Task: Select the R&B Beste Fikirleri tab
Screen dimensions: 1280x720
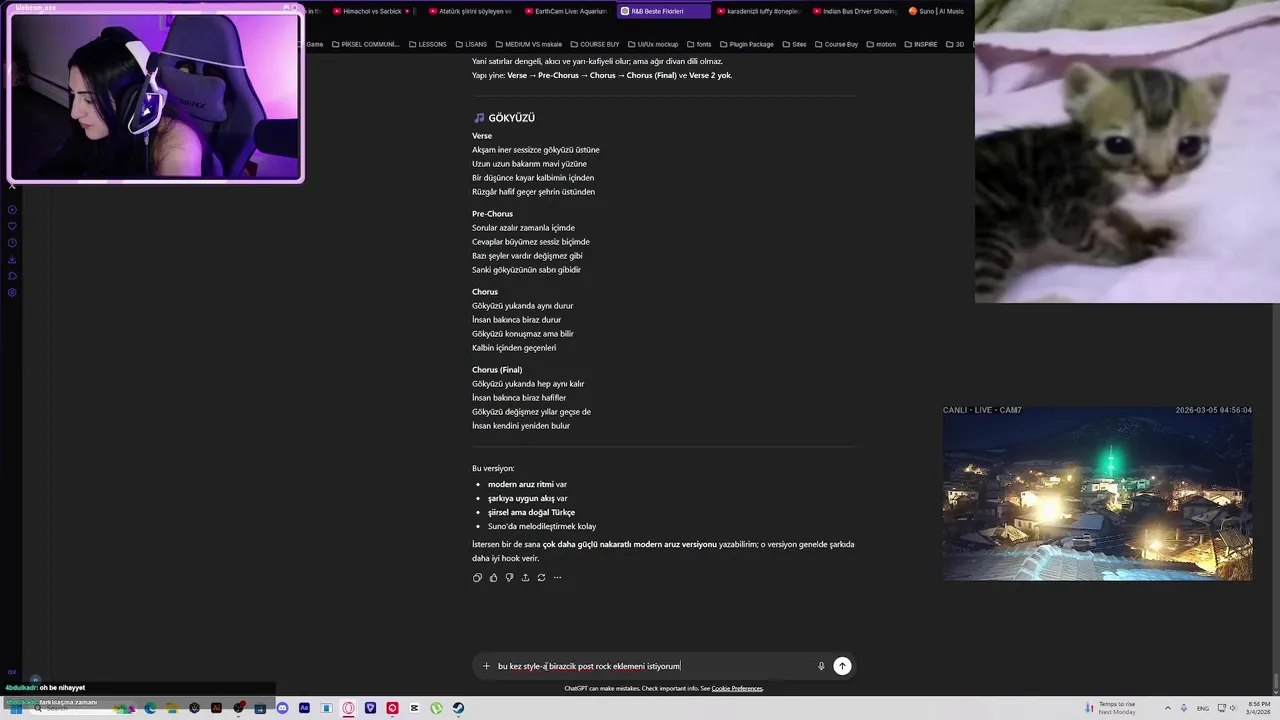Action: tap(663, 11)
